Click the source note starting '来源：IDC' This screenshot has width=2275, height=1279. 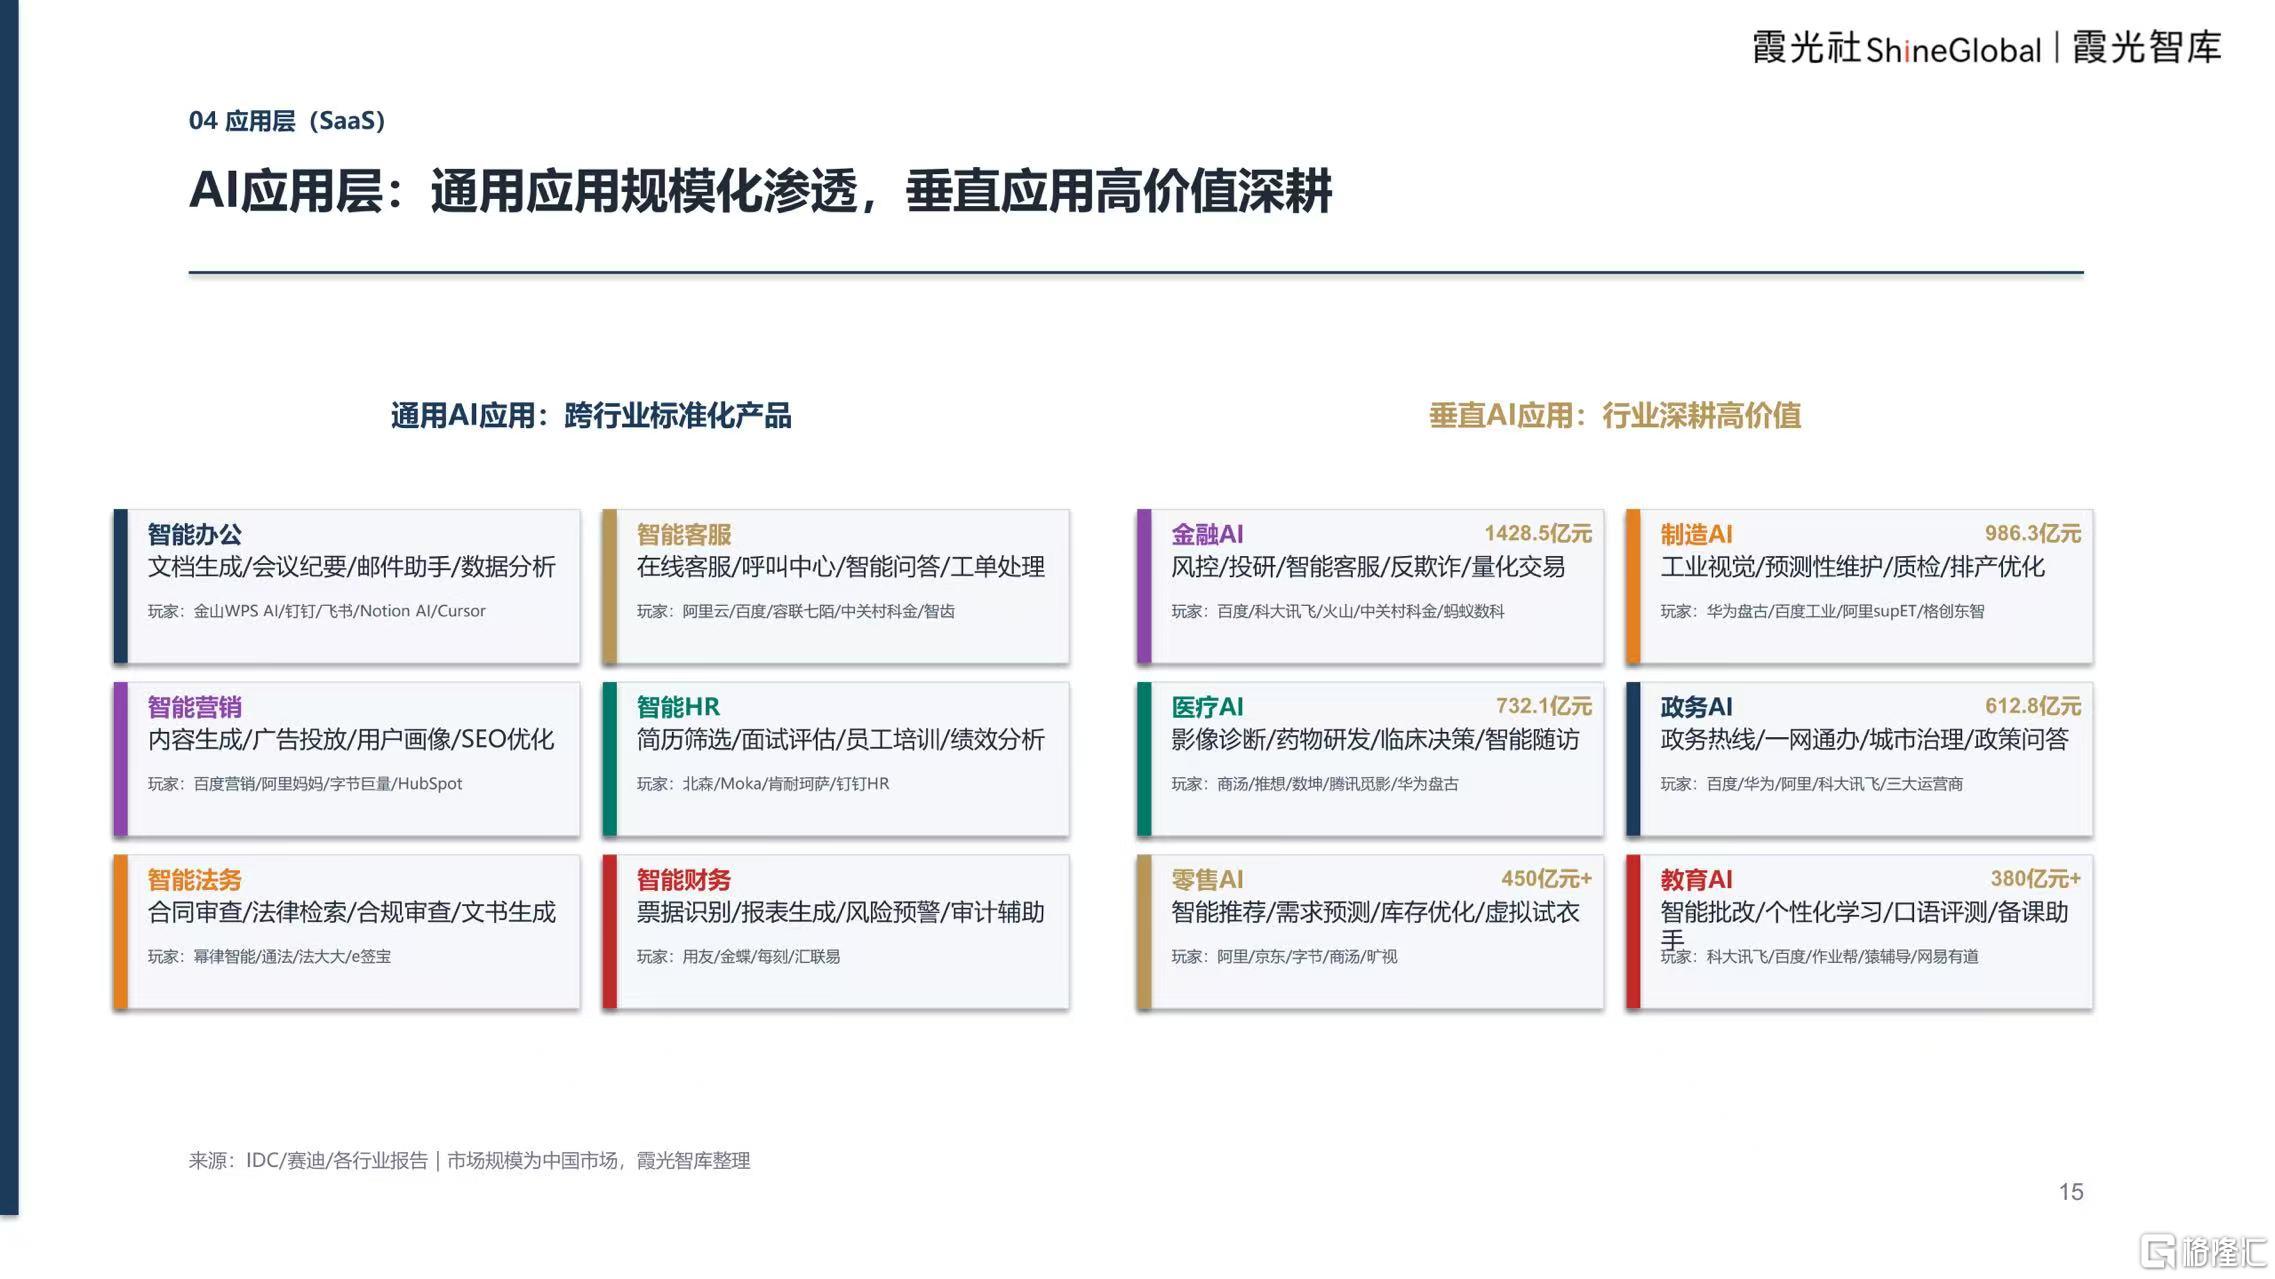click(x=469, y=1161)
